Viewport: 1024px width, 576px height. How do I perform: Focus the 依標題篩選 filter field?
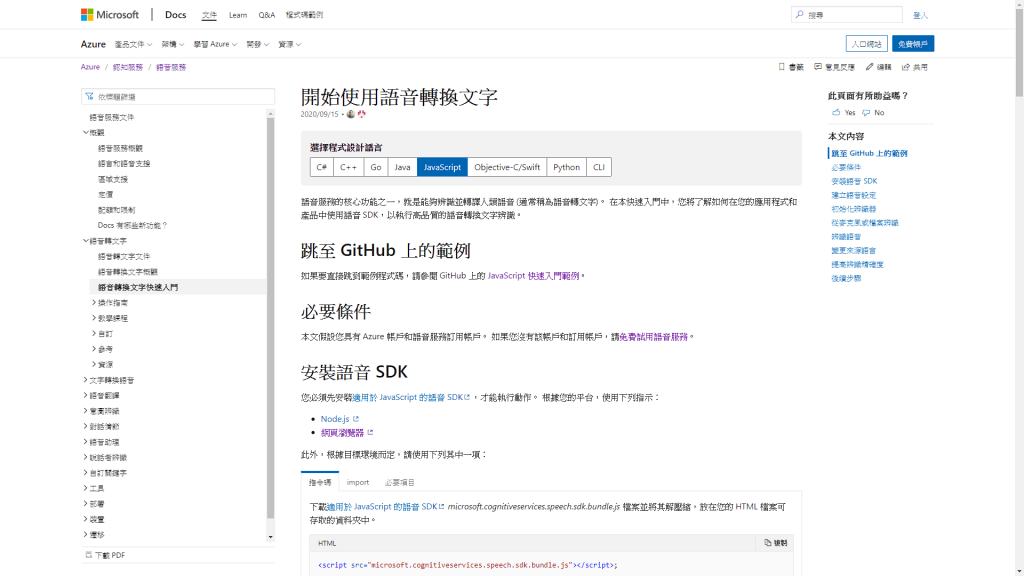coord(178,97)
